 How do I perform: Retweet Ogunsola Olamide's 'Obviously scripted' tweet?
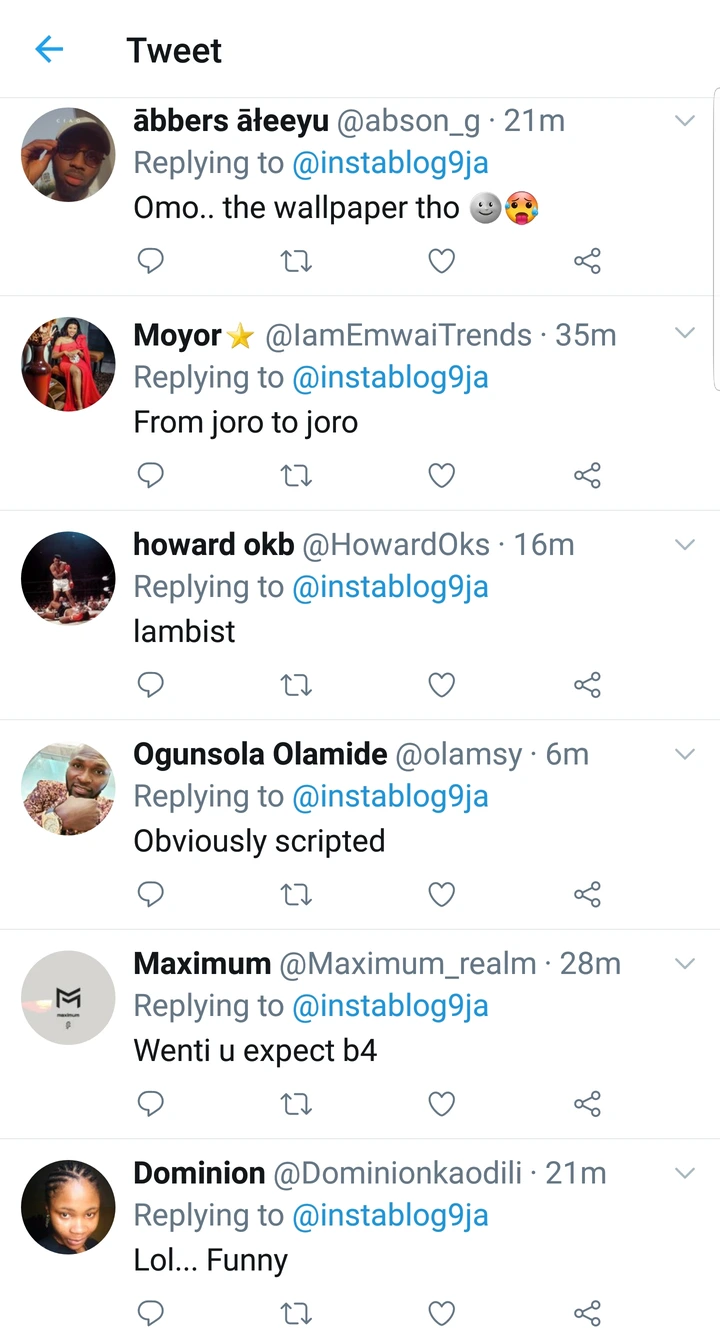point(296,894)
